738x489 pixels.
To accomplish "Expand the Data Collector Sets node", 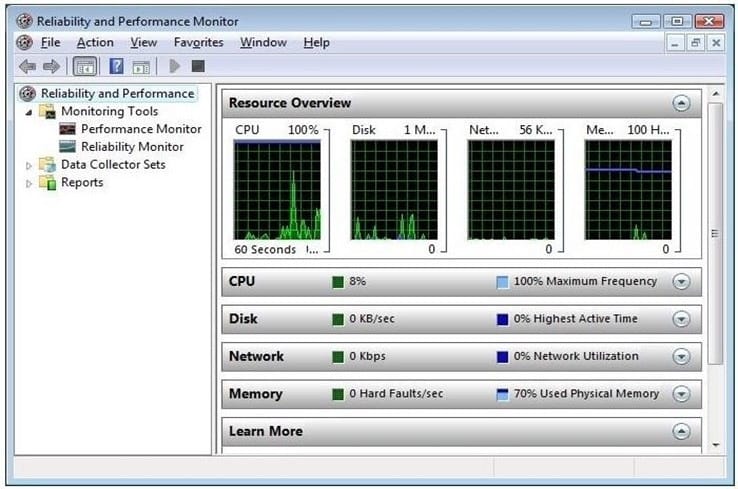I will pyautogui.click(x=29, y=165).
